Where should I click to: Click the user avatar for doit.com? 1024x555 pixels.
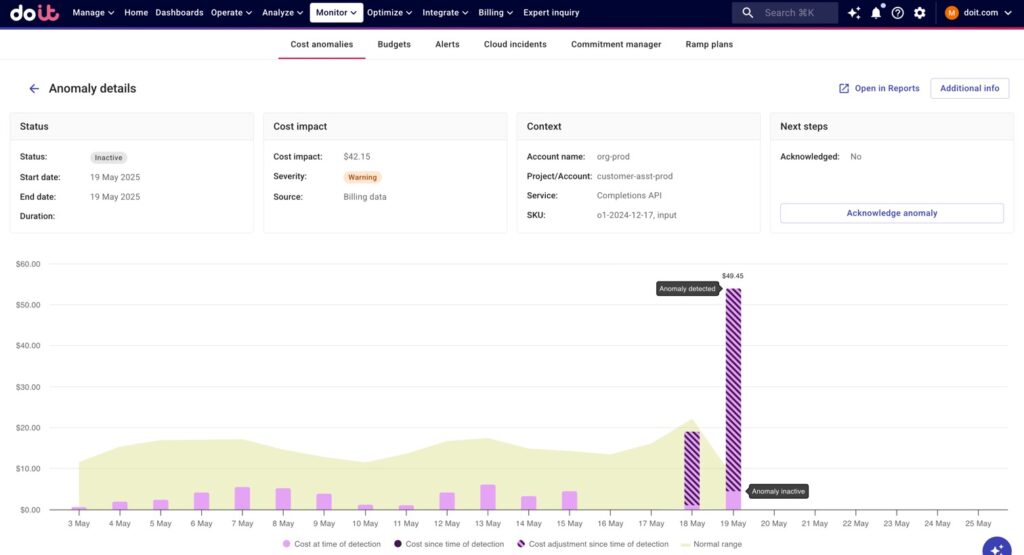(951, 13)
